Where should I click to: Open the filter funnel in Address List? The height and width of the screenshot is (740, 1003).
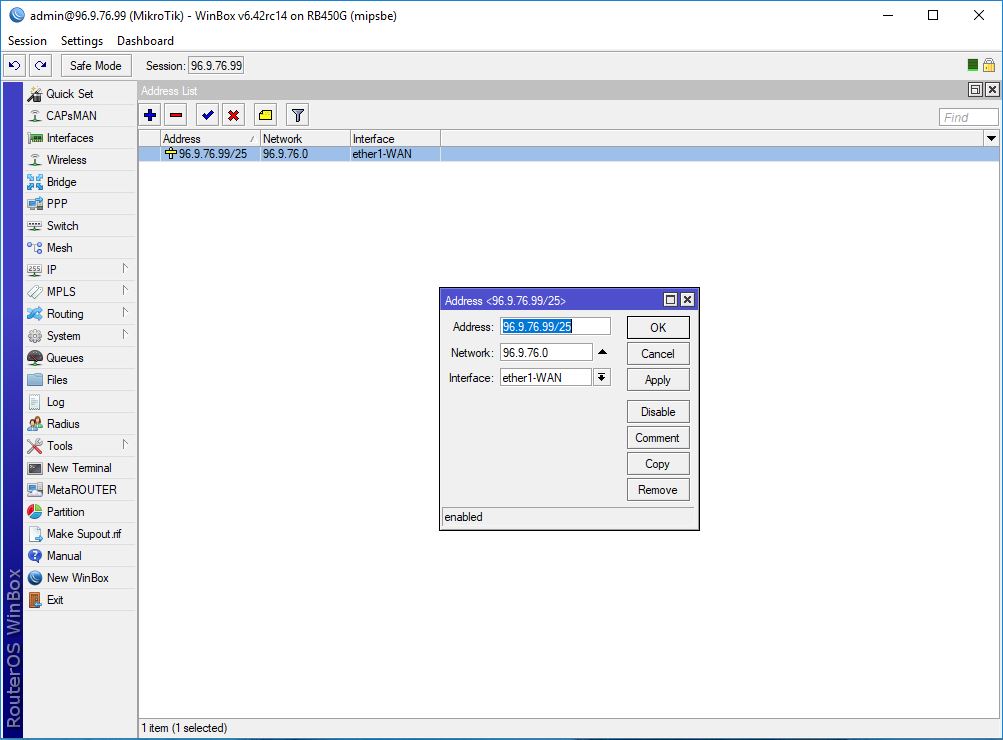295,114
